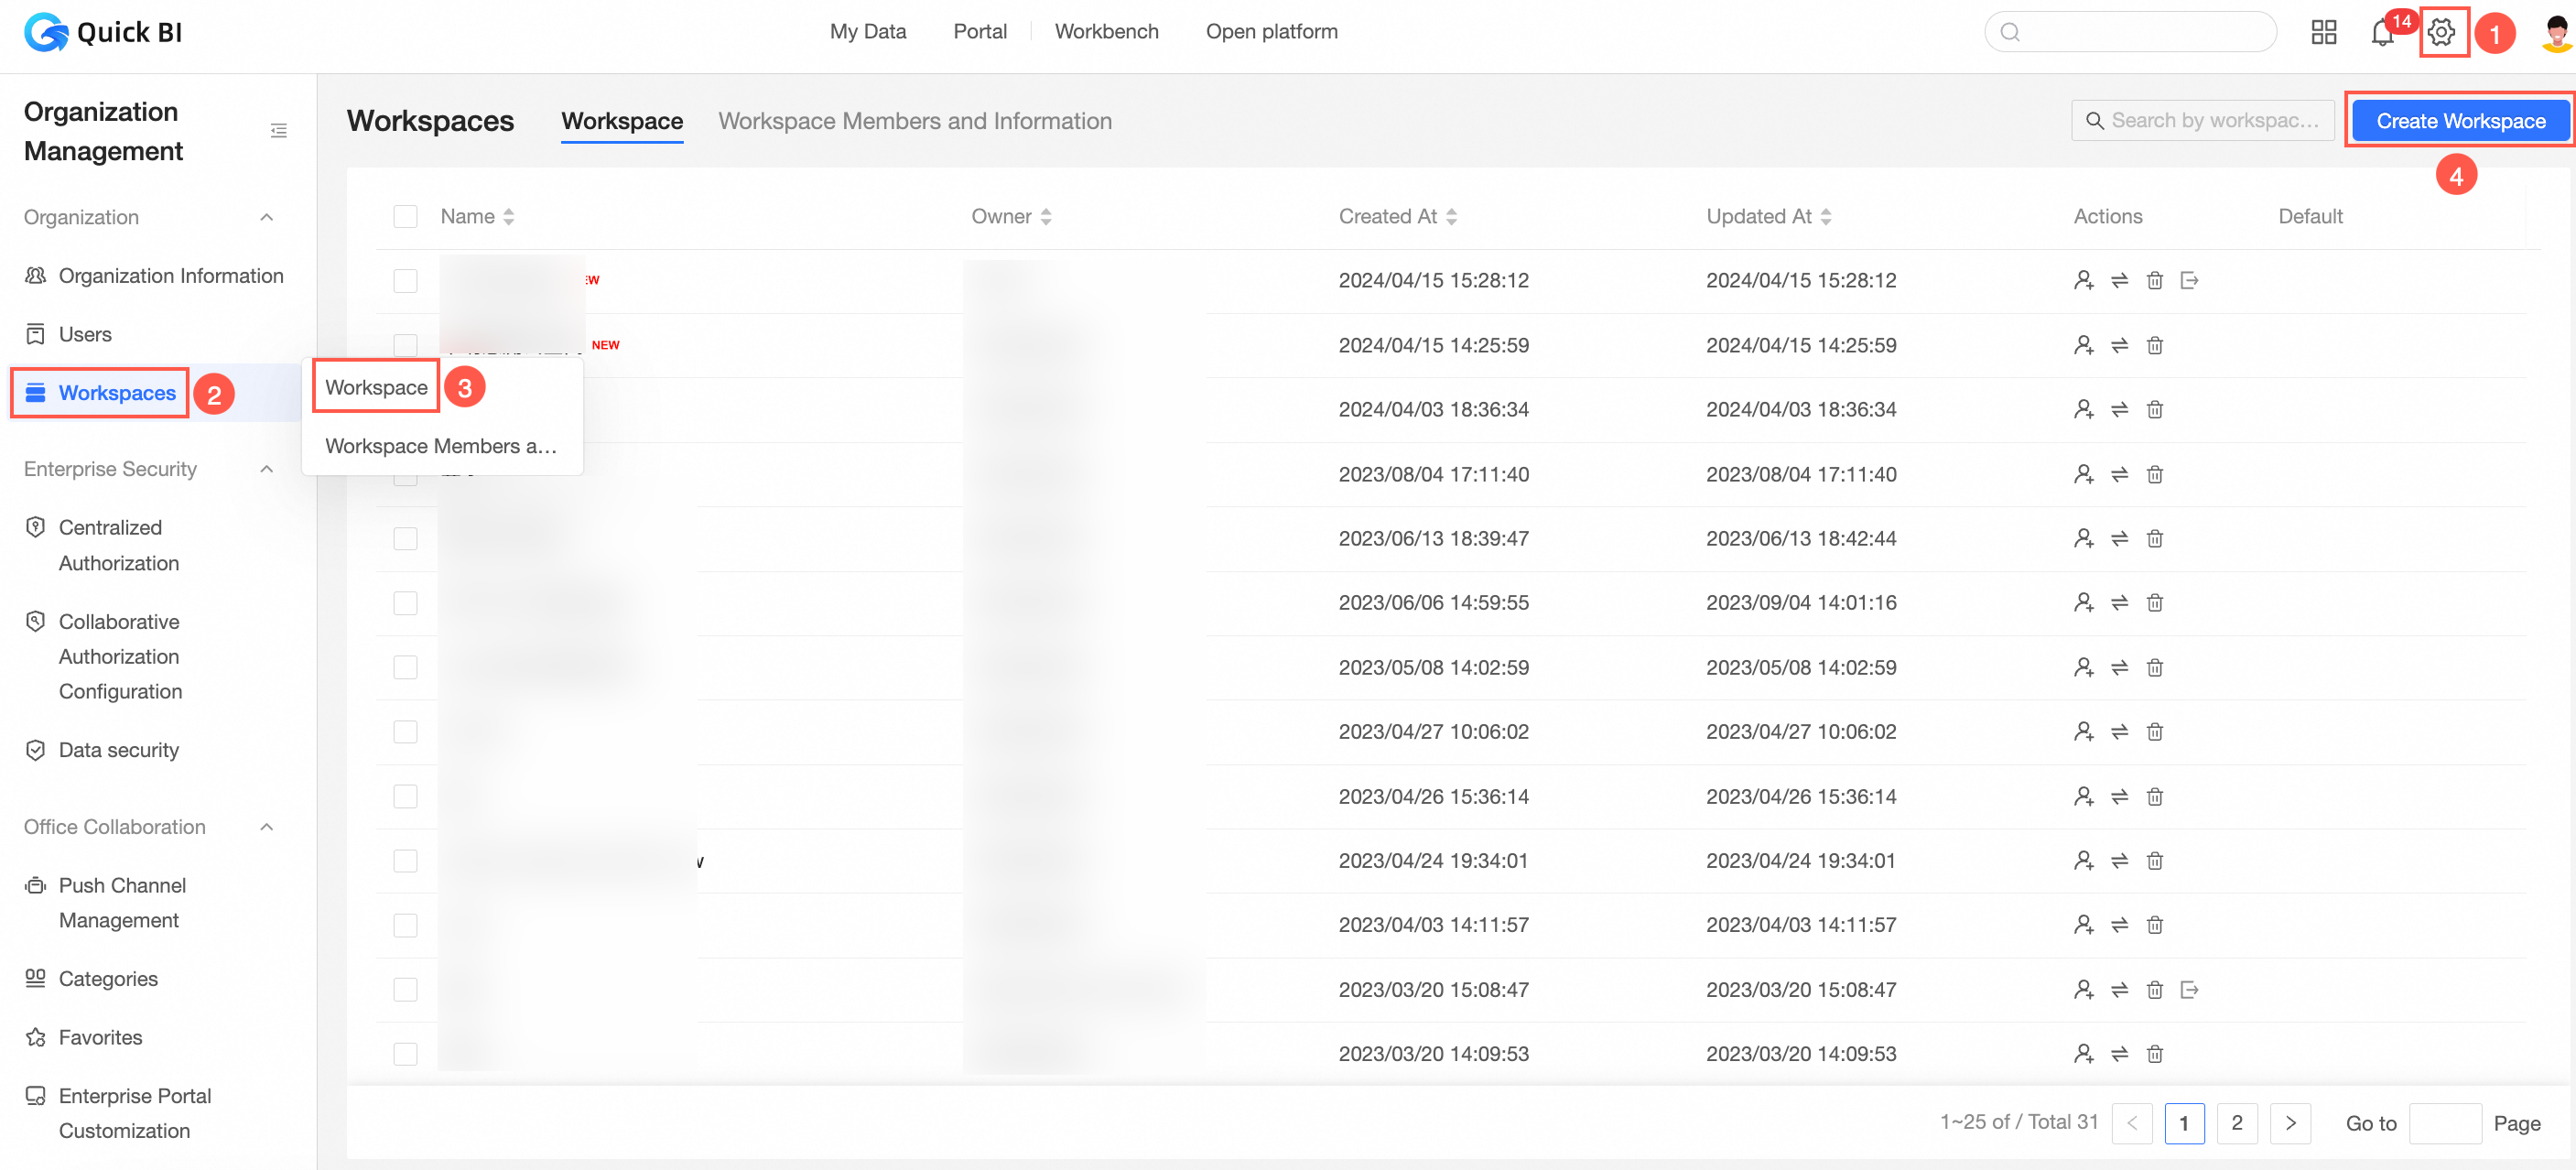The height and width of the screenshot is (1170, 2576).
Task: Go to page 2
Action: (2237, 1123)
